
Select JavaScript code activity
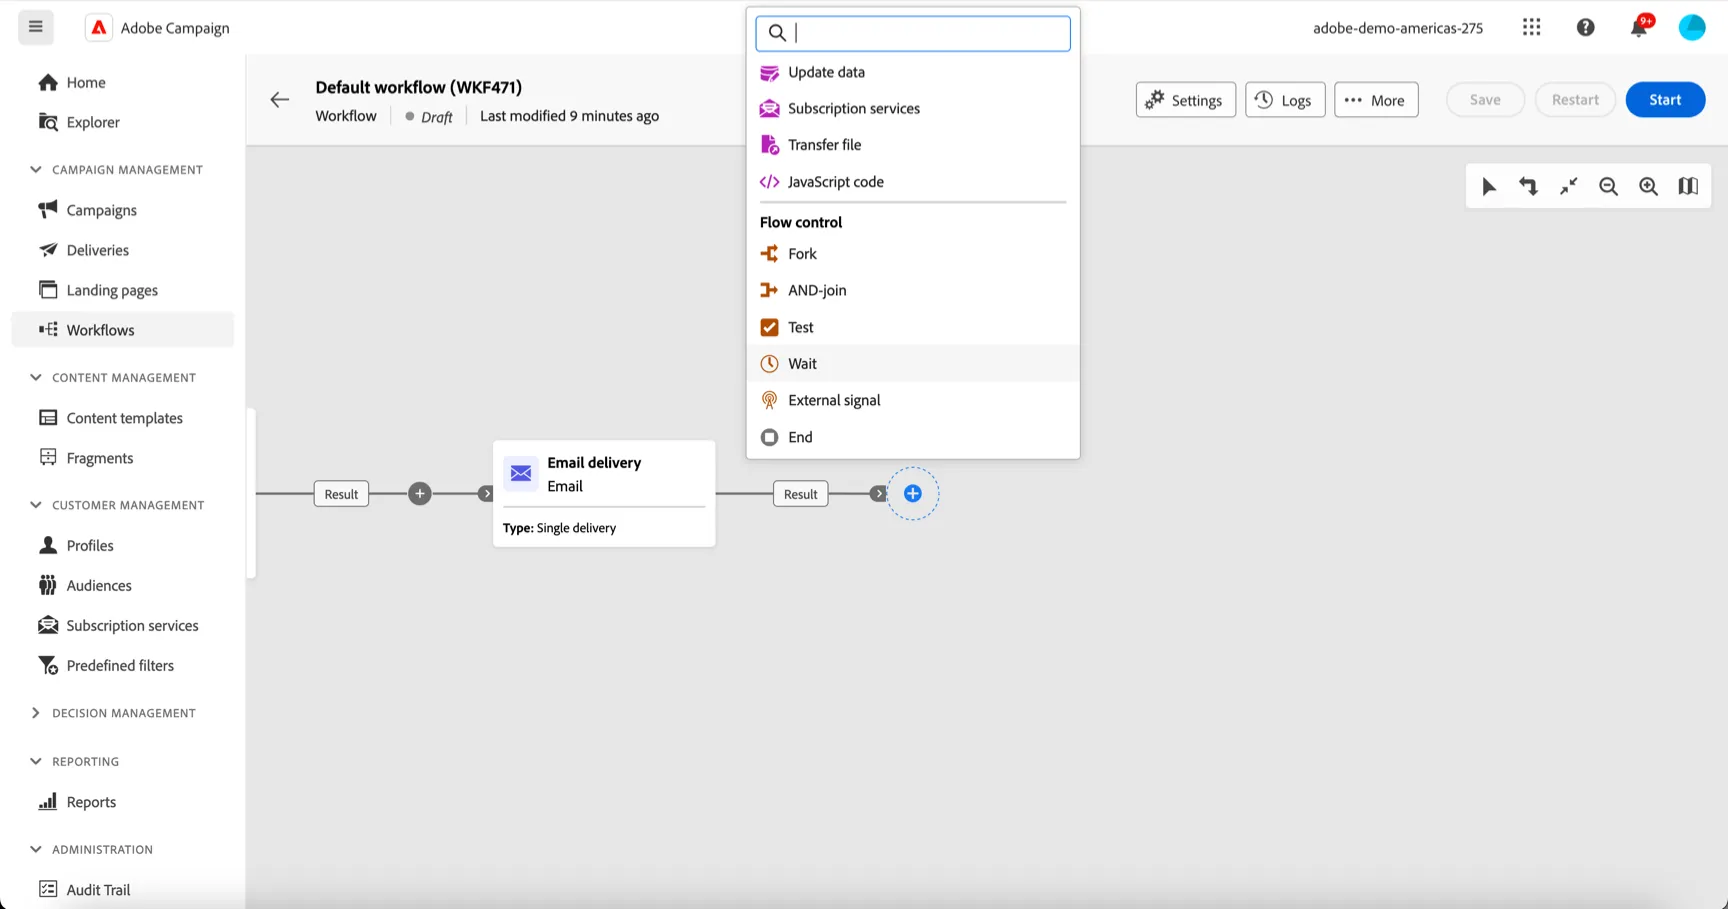(x=913, y=182)
